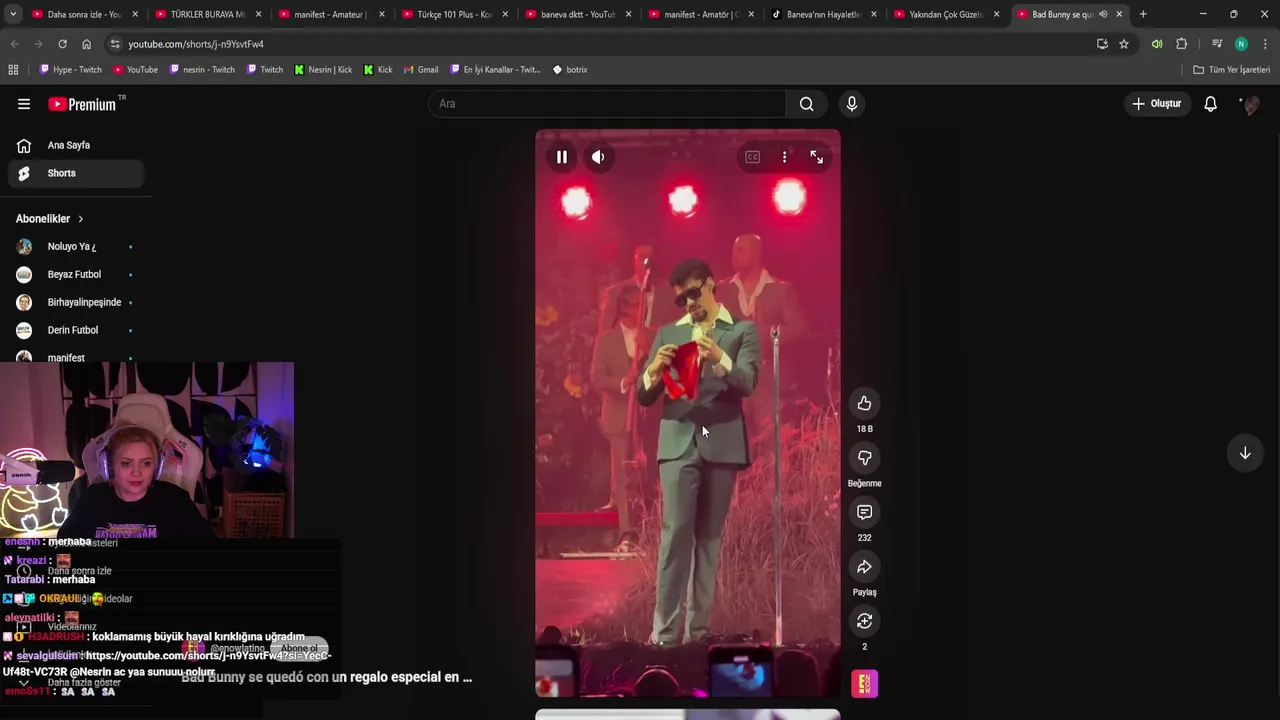Open YouTube notifications bell
1280x720 pixels.
pos(1210,104)
